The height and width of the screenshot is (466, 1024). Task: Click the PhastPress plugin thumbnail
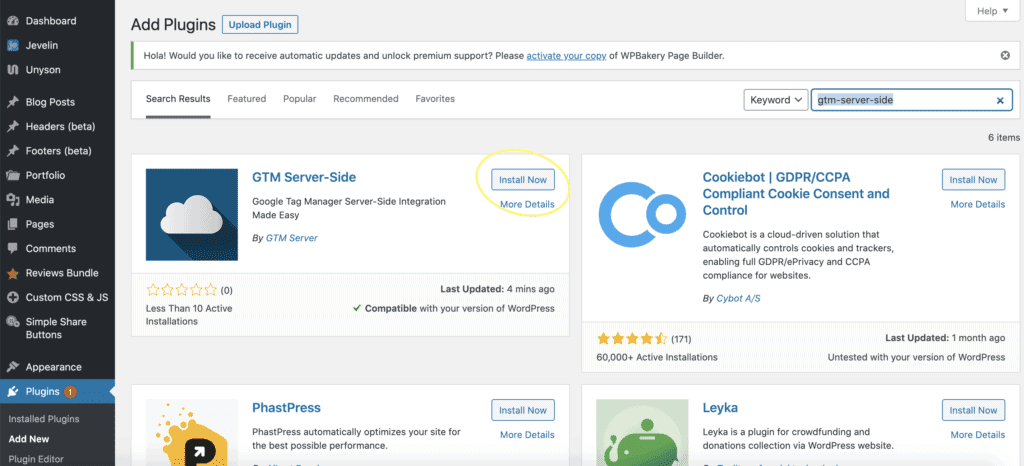pos(192,432)
